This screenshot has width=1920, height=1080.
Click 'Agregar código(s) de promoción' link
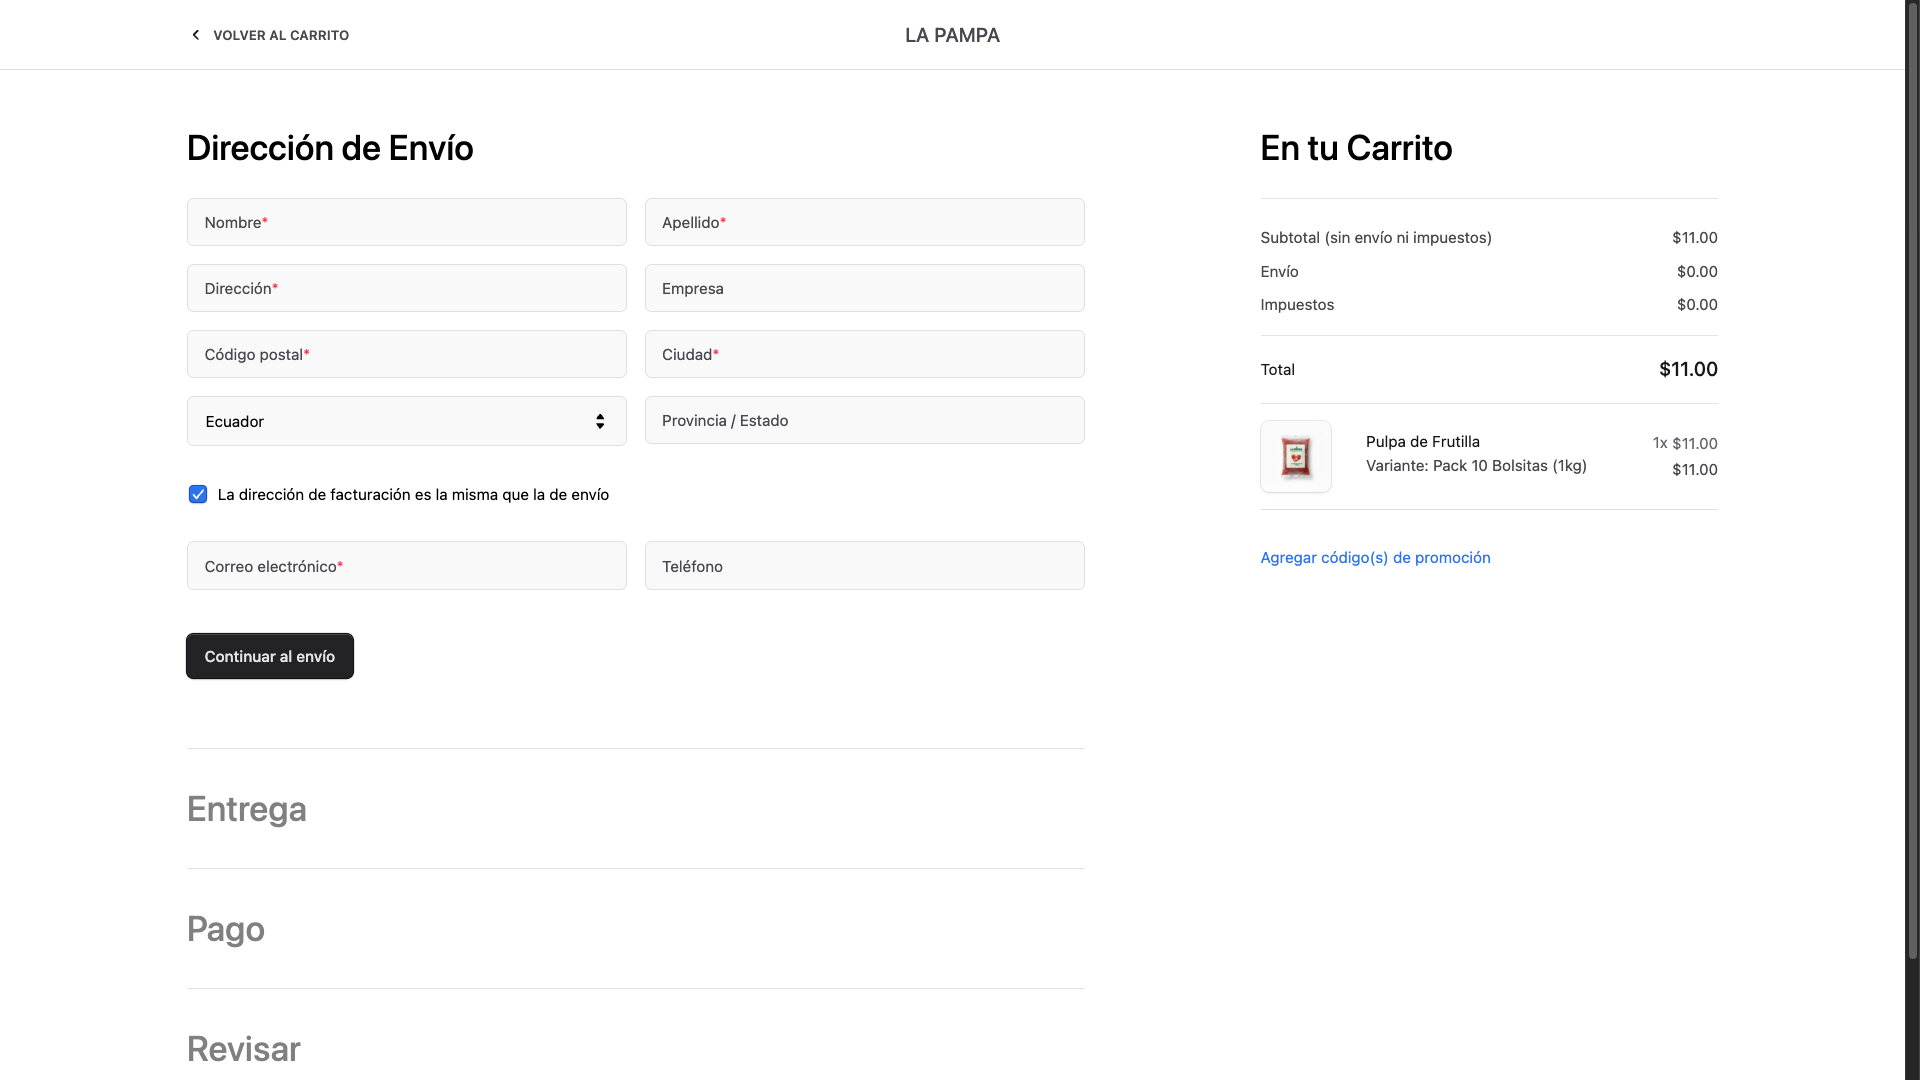(1375, 557)
